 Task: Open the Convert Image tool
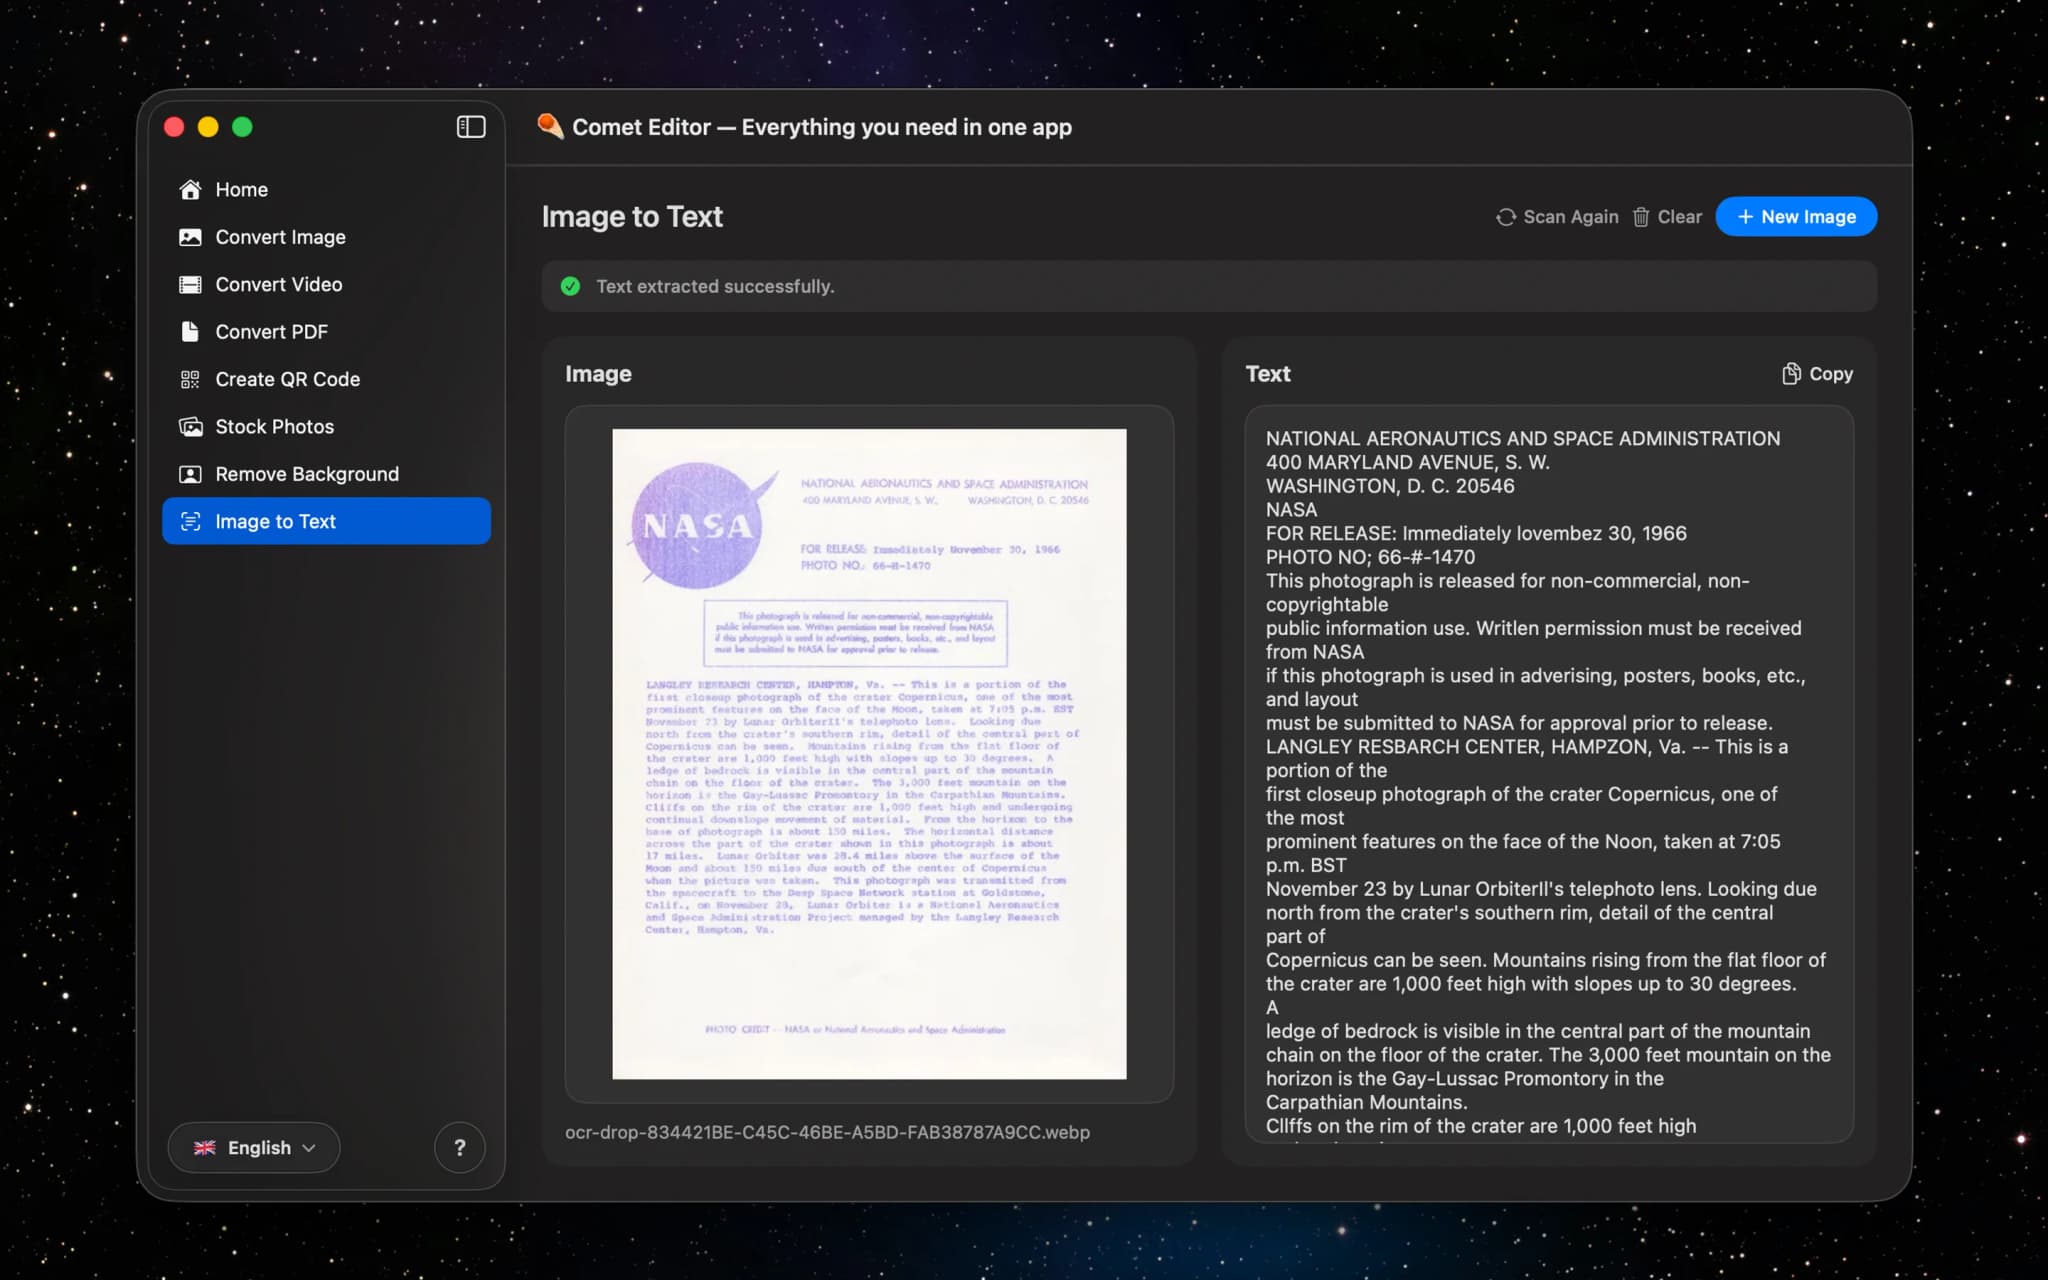coord(280,237)
